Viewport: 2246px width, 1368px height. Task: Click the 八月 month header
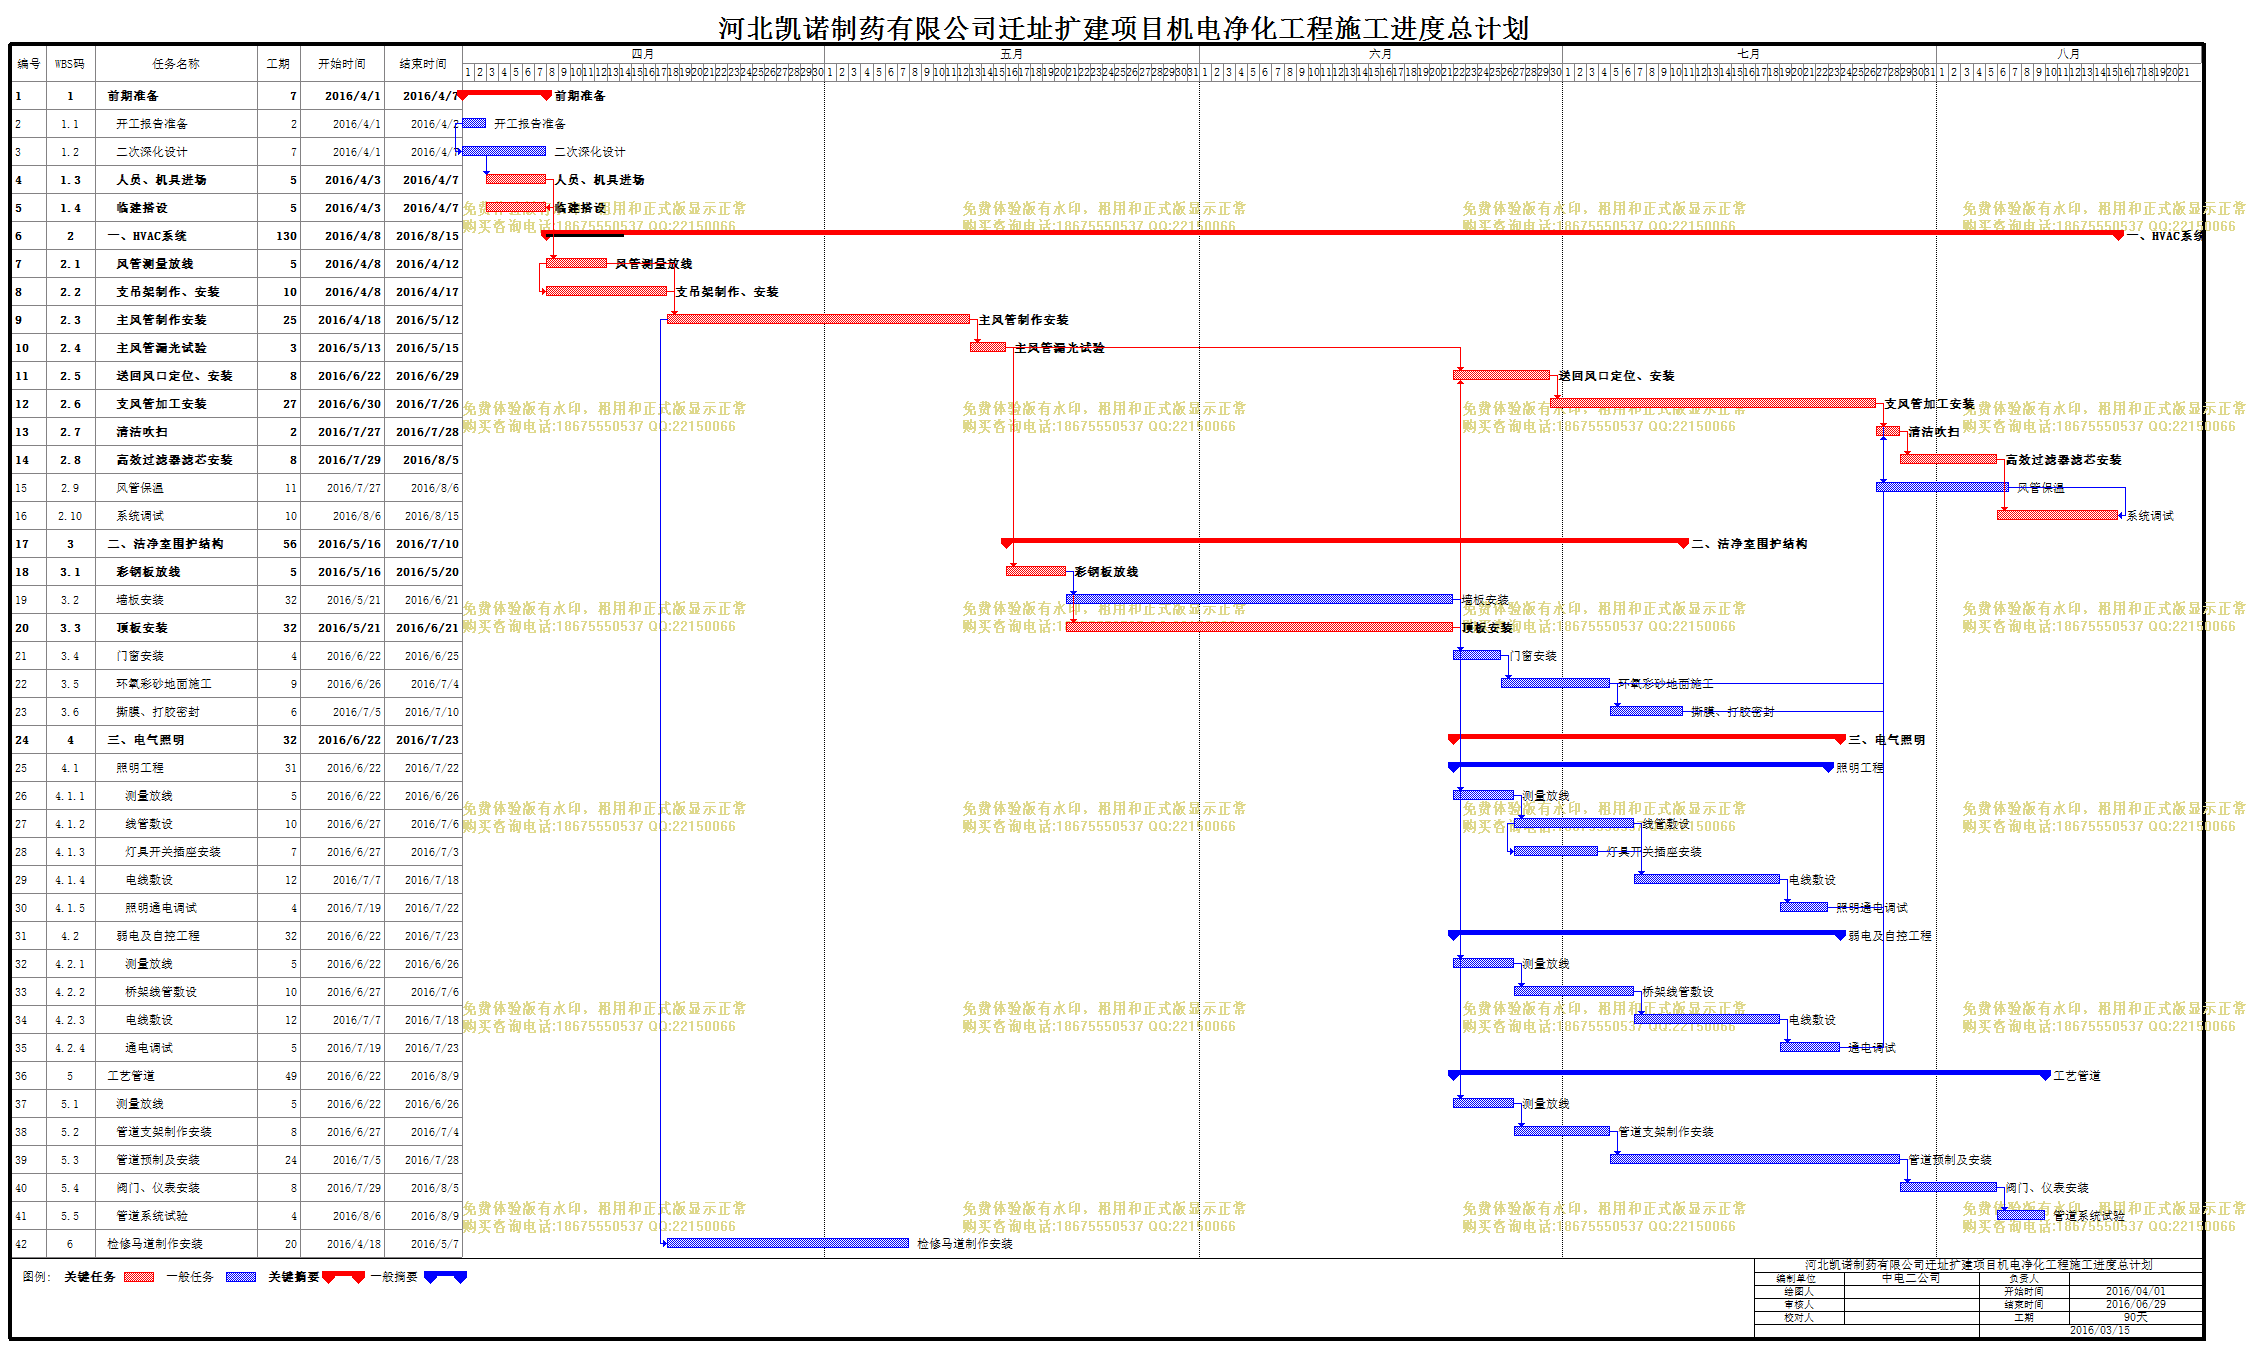click(x=2069, y=54)
